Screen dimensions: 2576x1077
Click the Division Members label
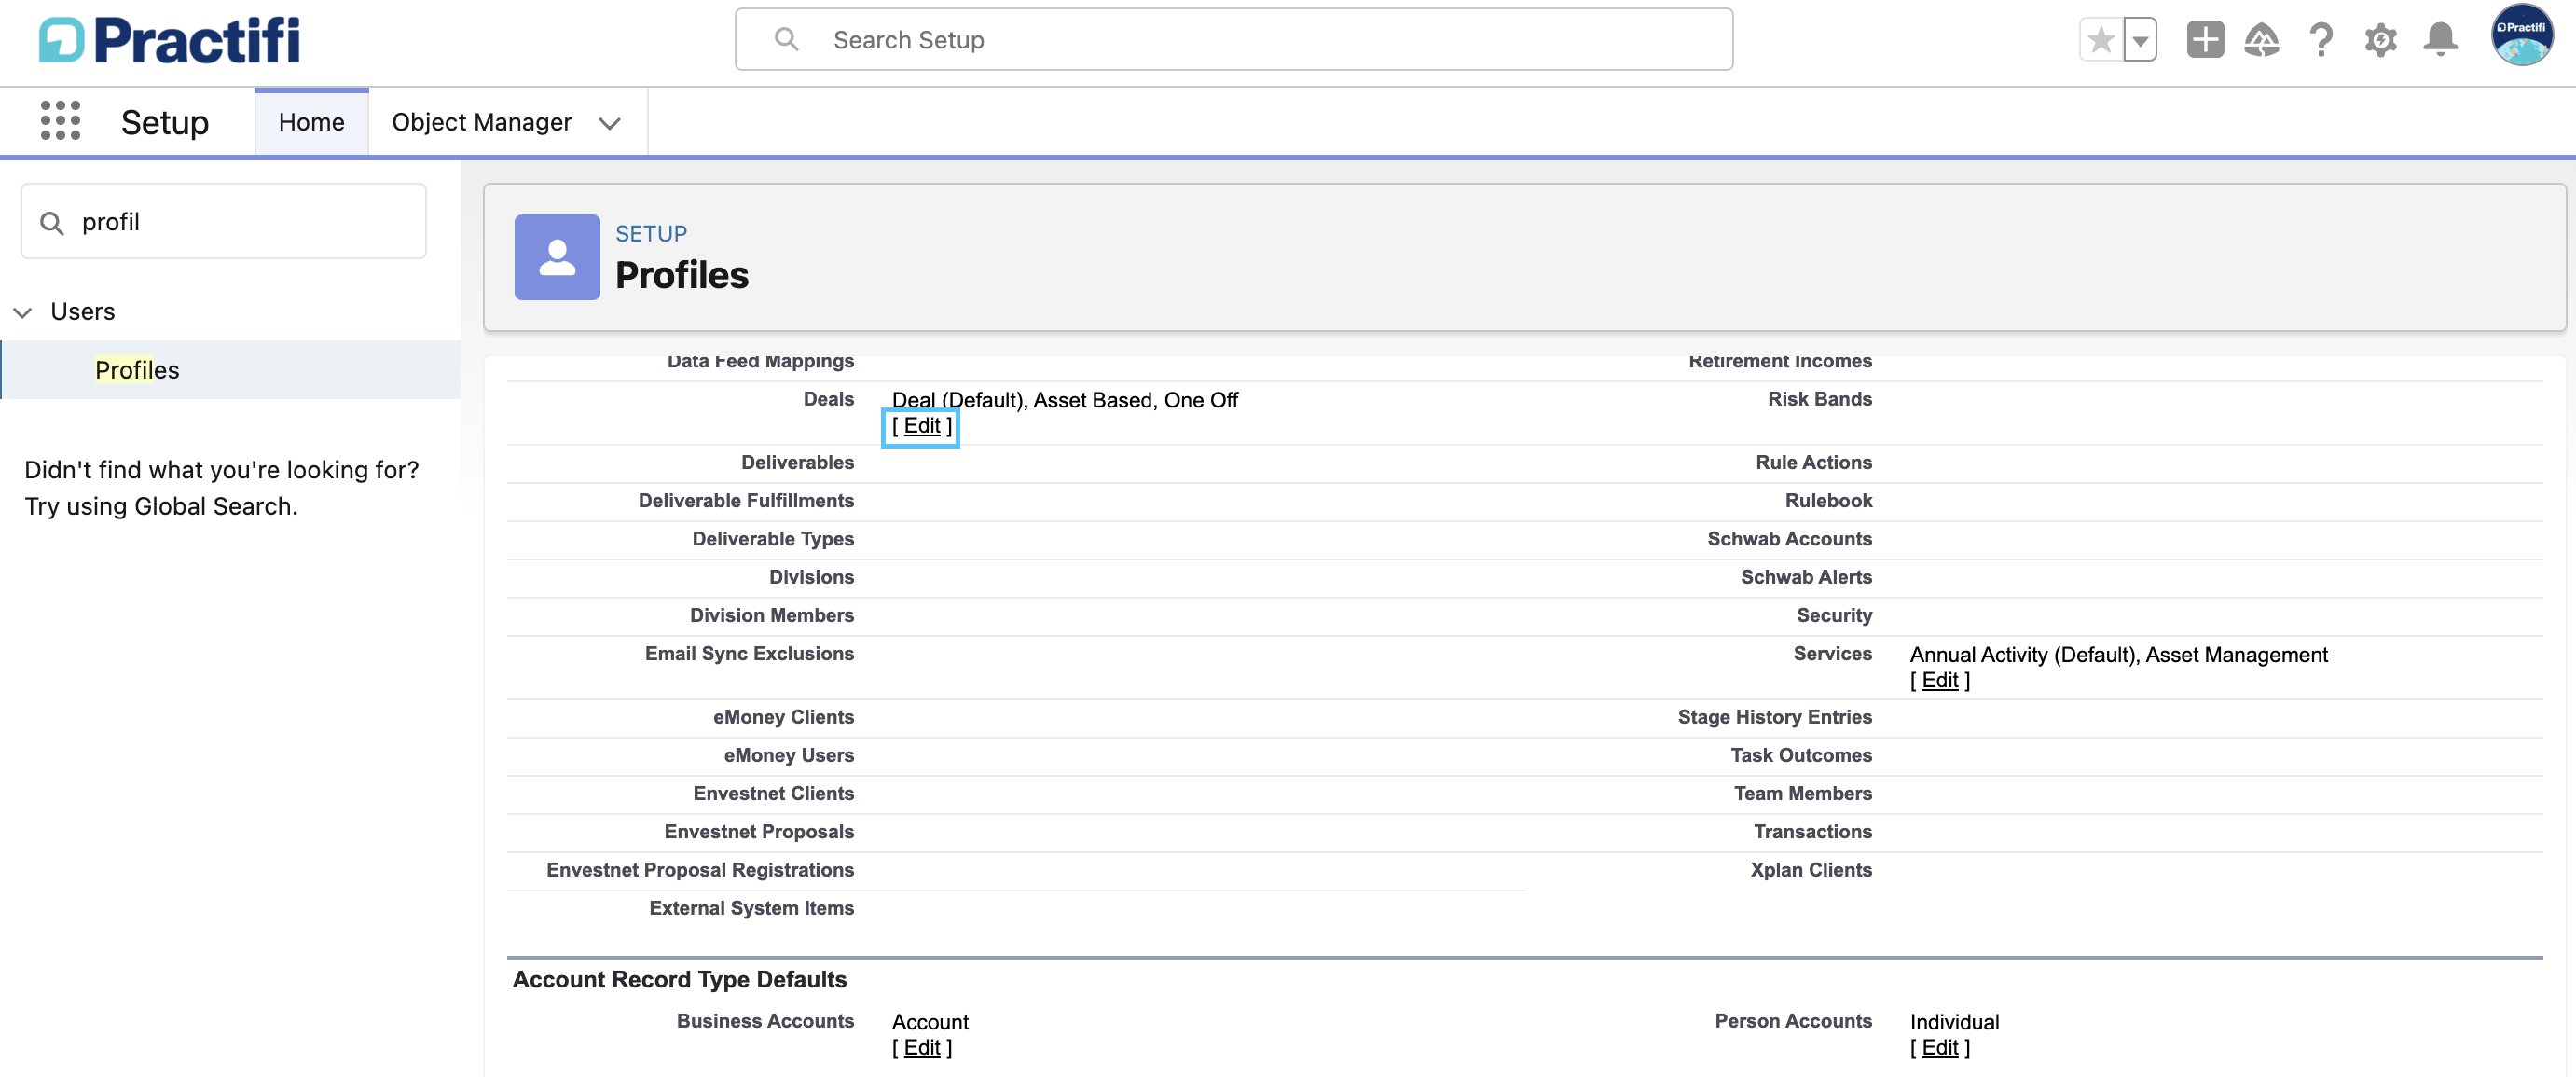[771, 615]
